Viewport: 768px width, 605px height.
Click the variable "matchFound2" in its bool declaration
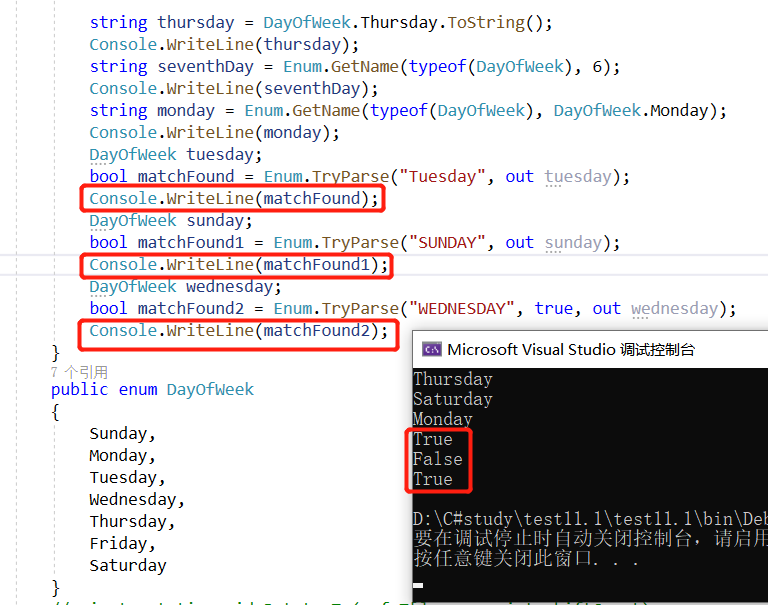[x=191, y=309]
